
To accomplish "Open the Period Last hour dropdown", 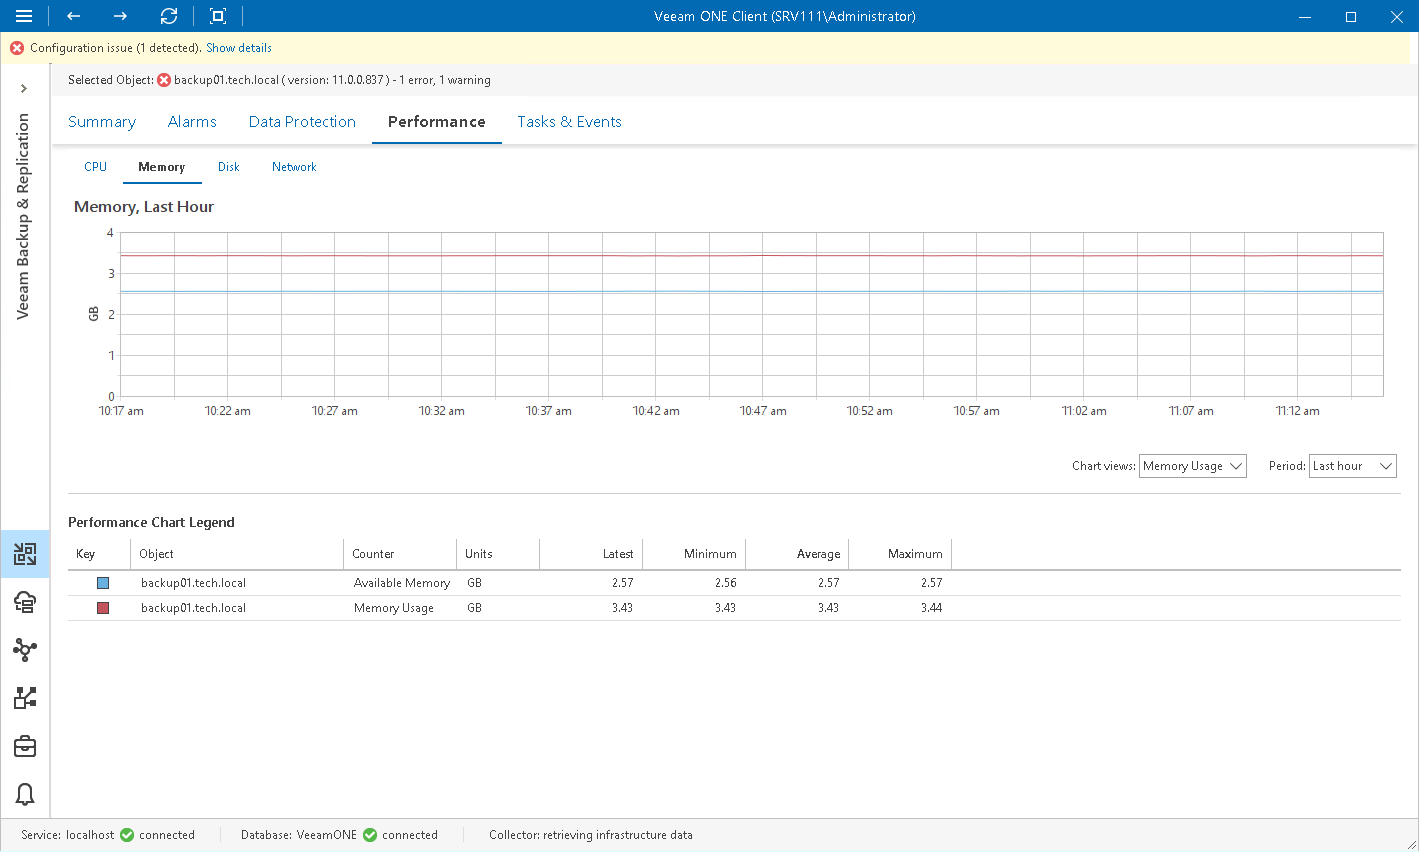I will coord(1353,466).
